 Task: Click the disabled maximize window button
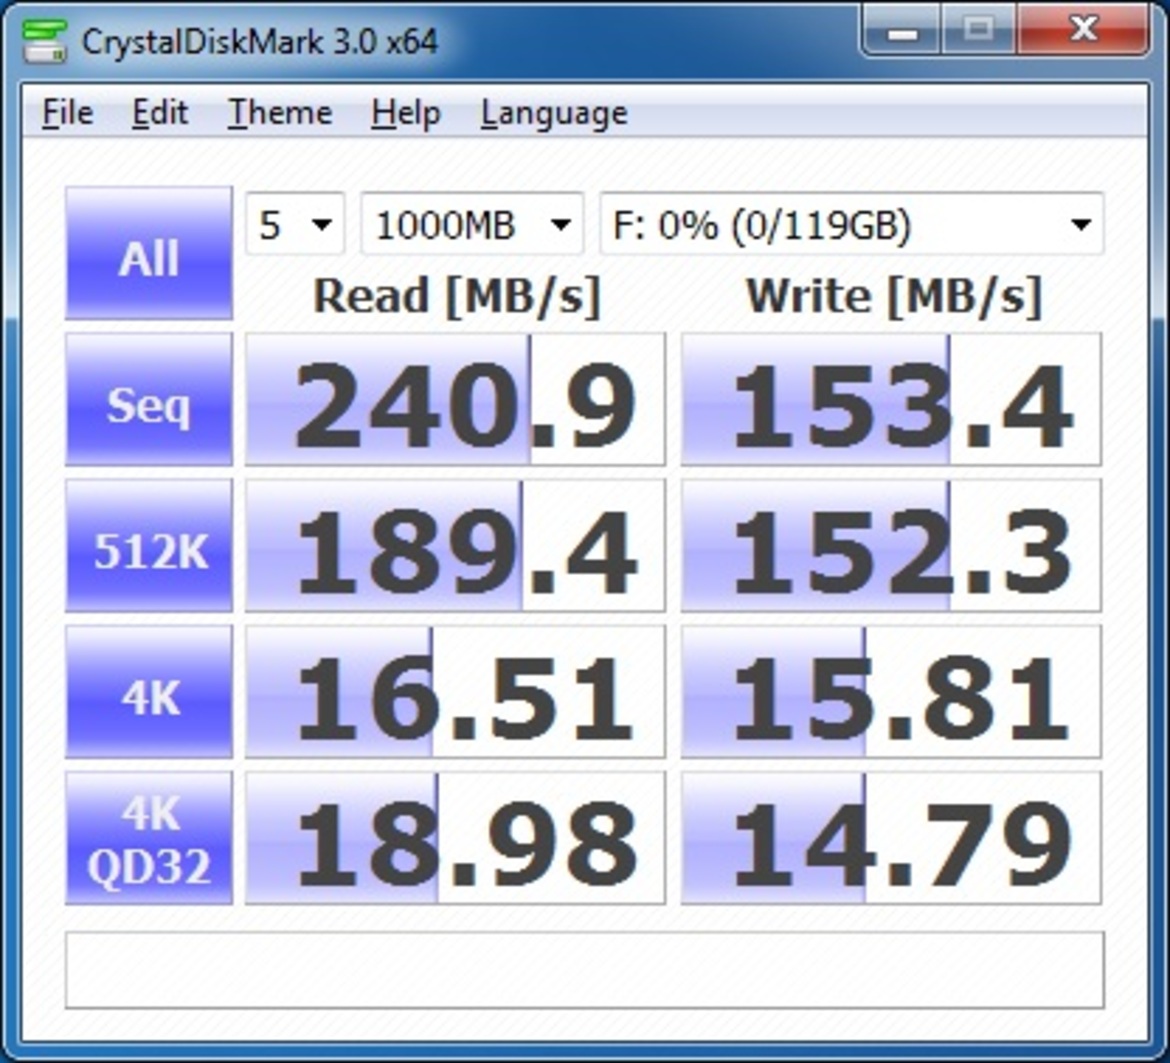pos(979,31)
